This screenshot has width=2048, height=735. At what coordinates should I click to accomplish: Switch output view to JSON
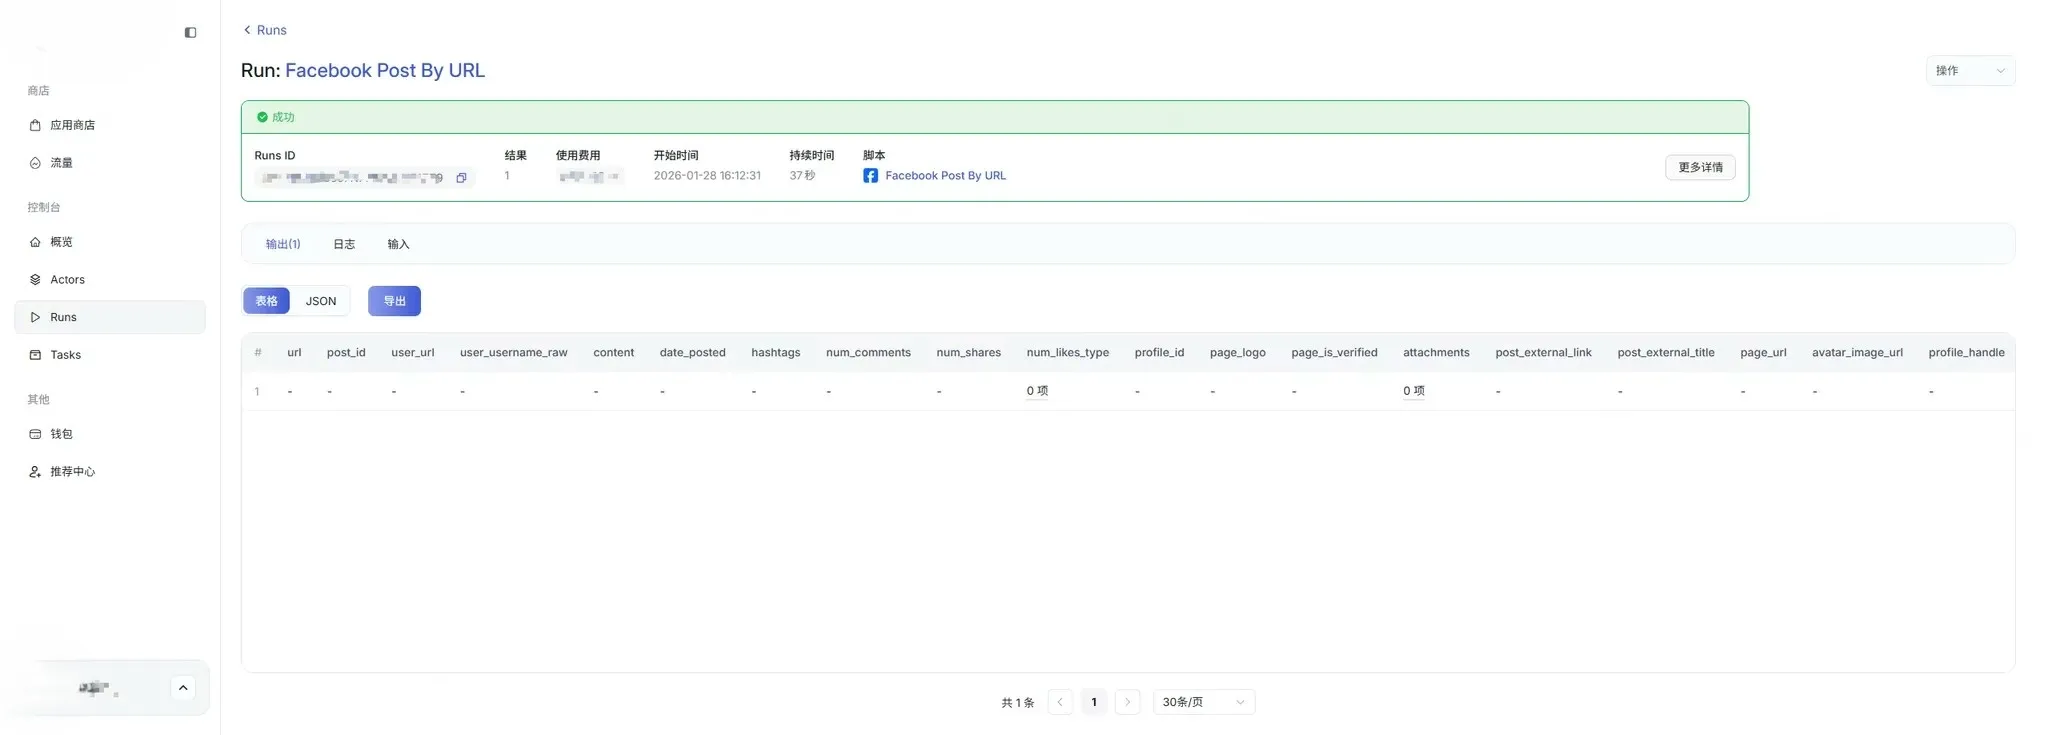coord(321,301)
